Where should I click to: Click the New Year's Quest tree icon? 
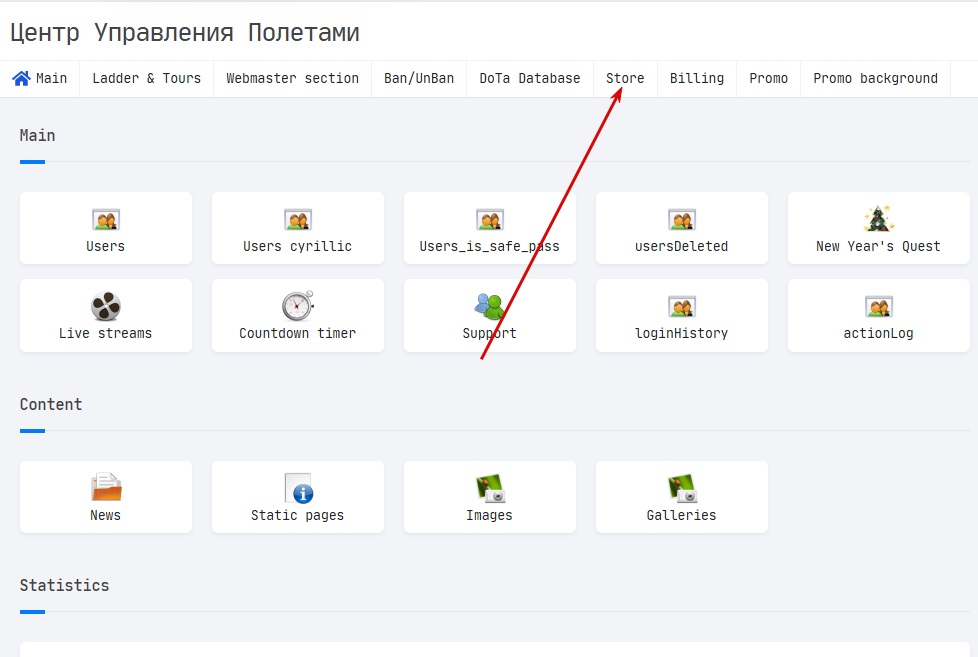878,219
